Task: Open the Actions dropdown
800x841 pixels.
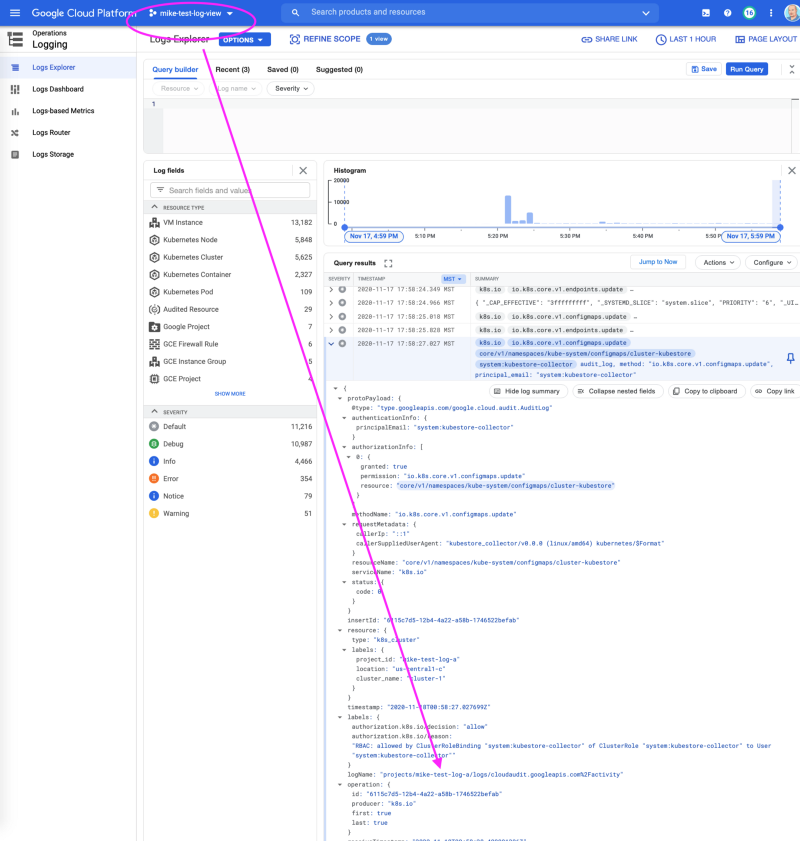Action: [718, 263]
